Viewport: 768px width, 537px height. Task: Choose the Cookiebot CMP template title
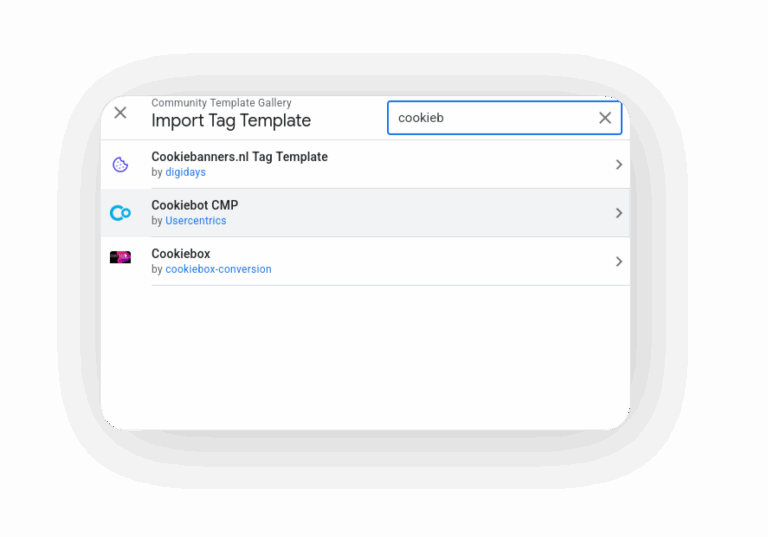point(194,205)
